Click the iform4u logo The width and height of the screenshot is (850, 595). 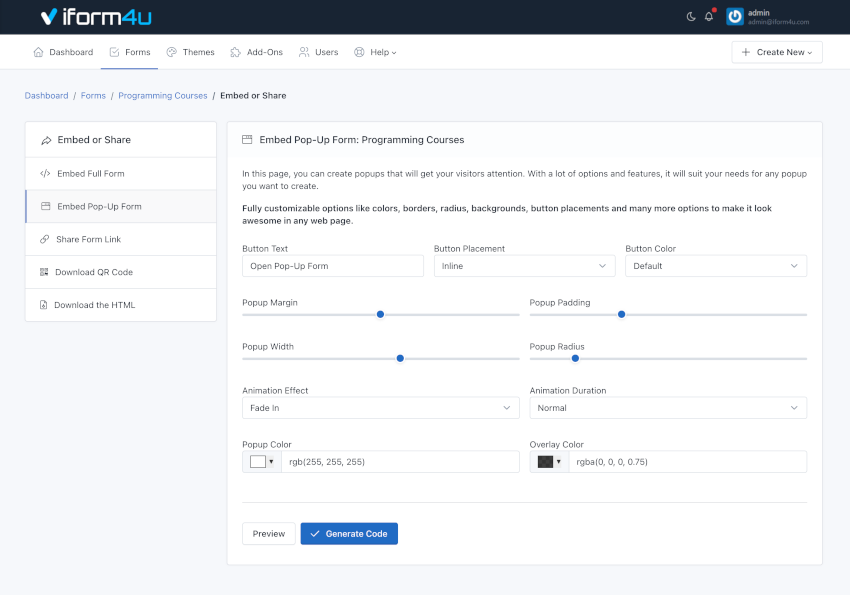click(96, 17)
